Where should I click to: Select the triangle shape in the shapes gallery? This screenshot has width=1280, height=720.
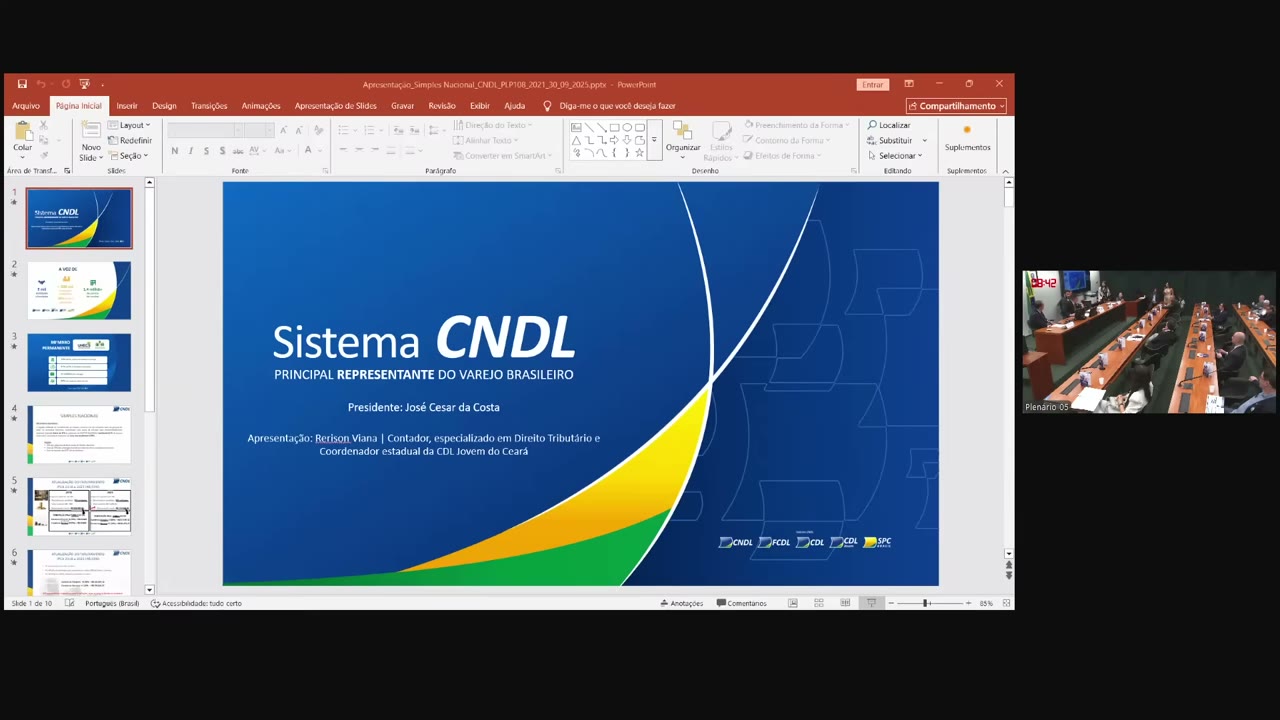click(x=576, y=141)
